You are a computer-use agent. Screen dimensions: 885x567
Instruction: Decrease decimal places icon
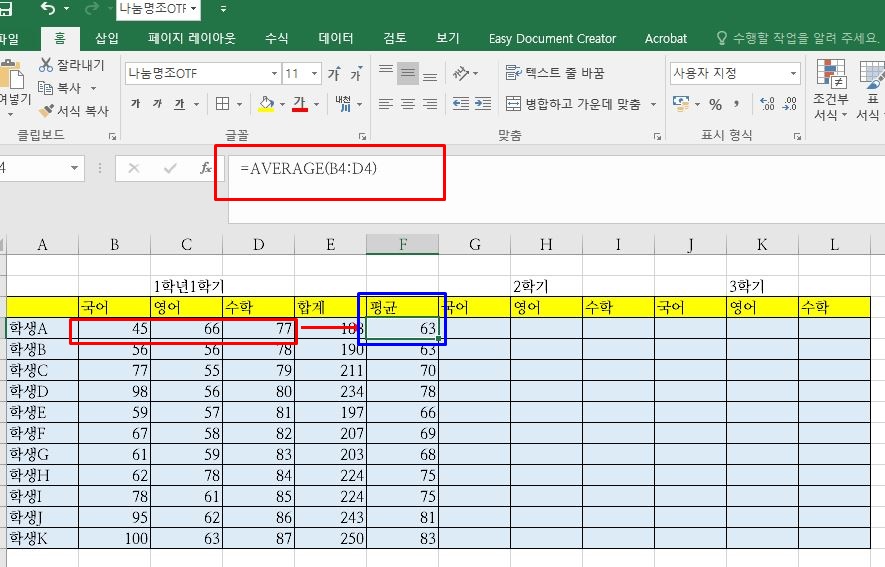click(x=790, y=104)
